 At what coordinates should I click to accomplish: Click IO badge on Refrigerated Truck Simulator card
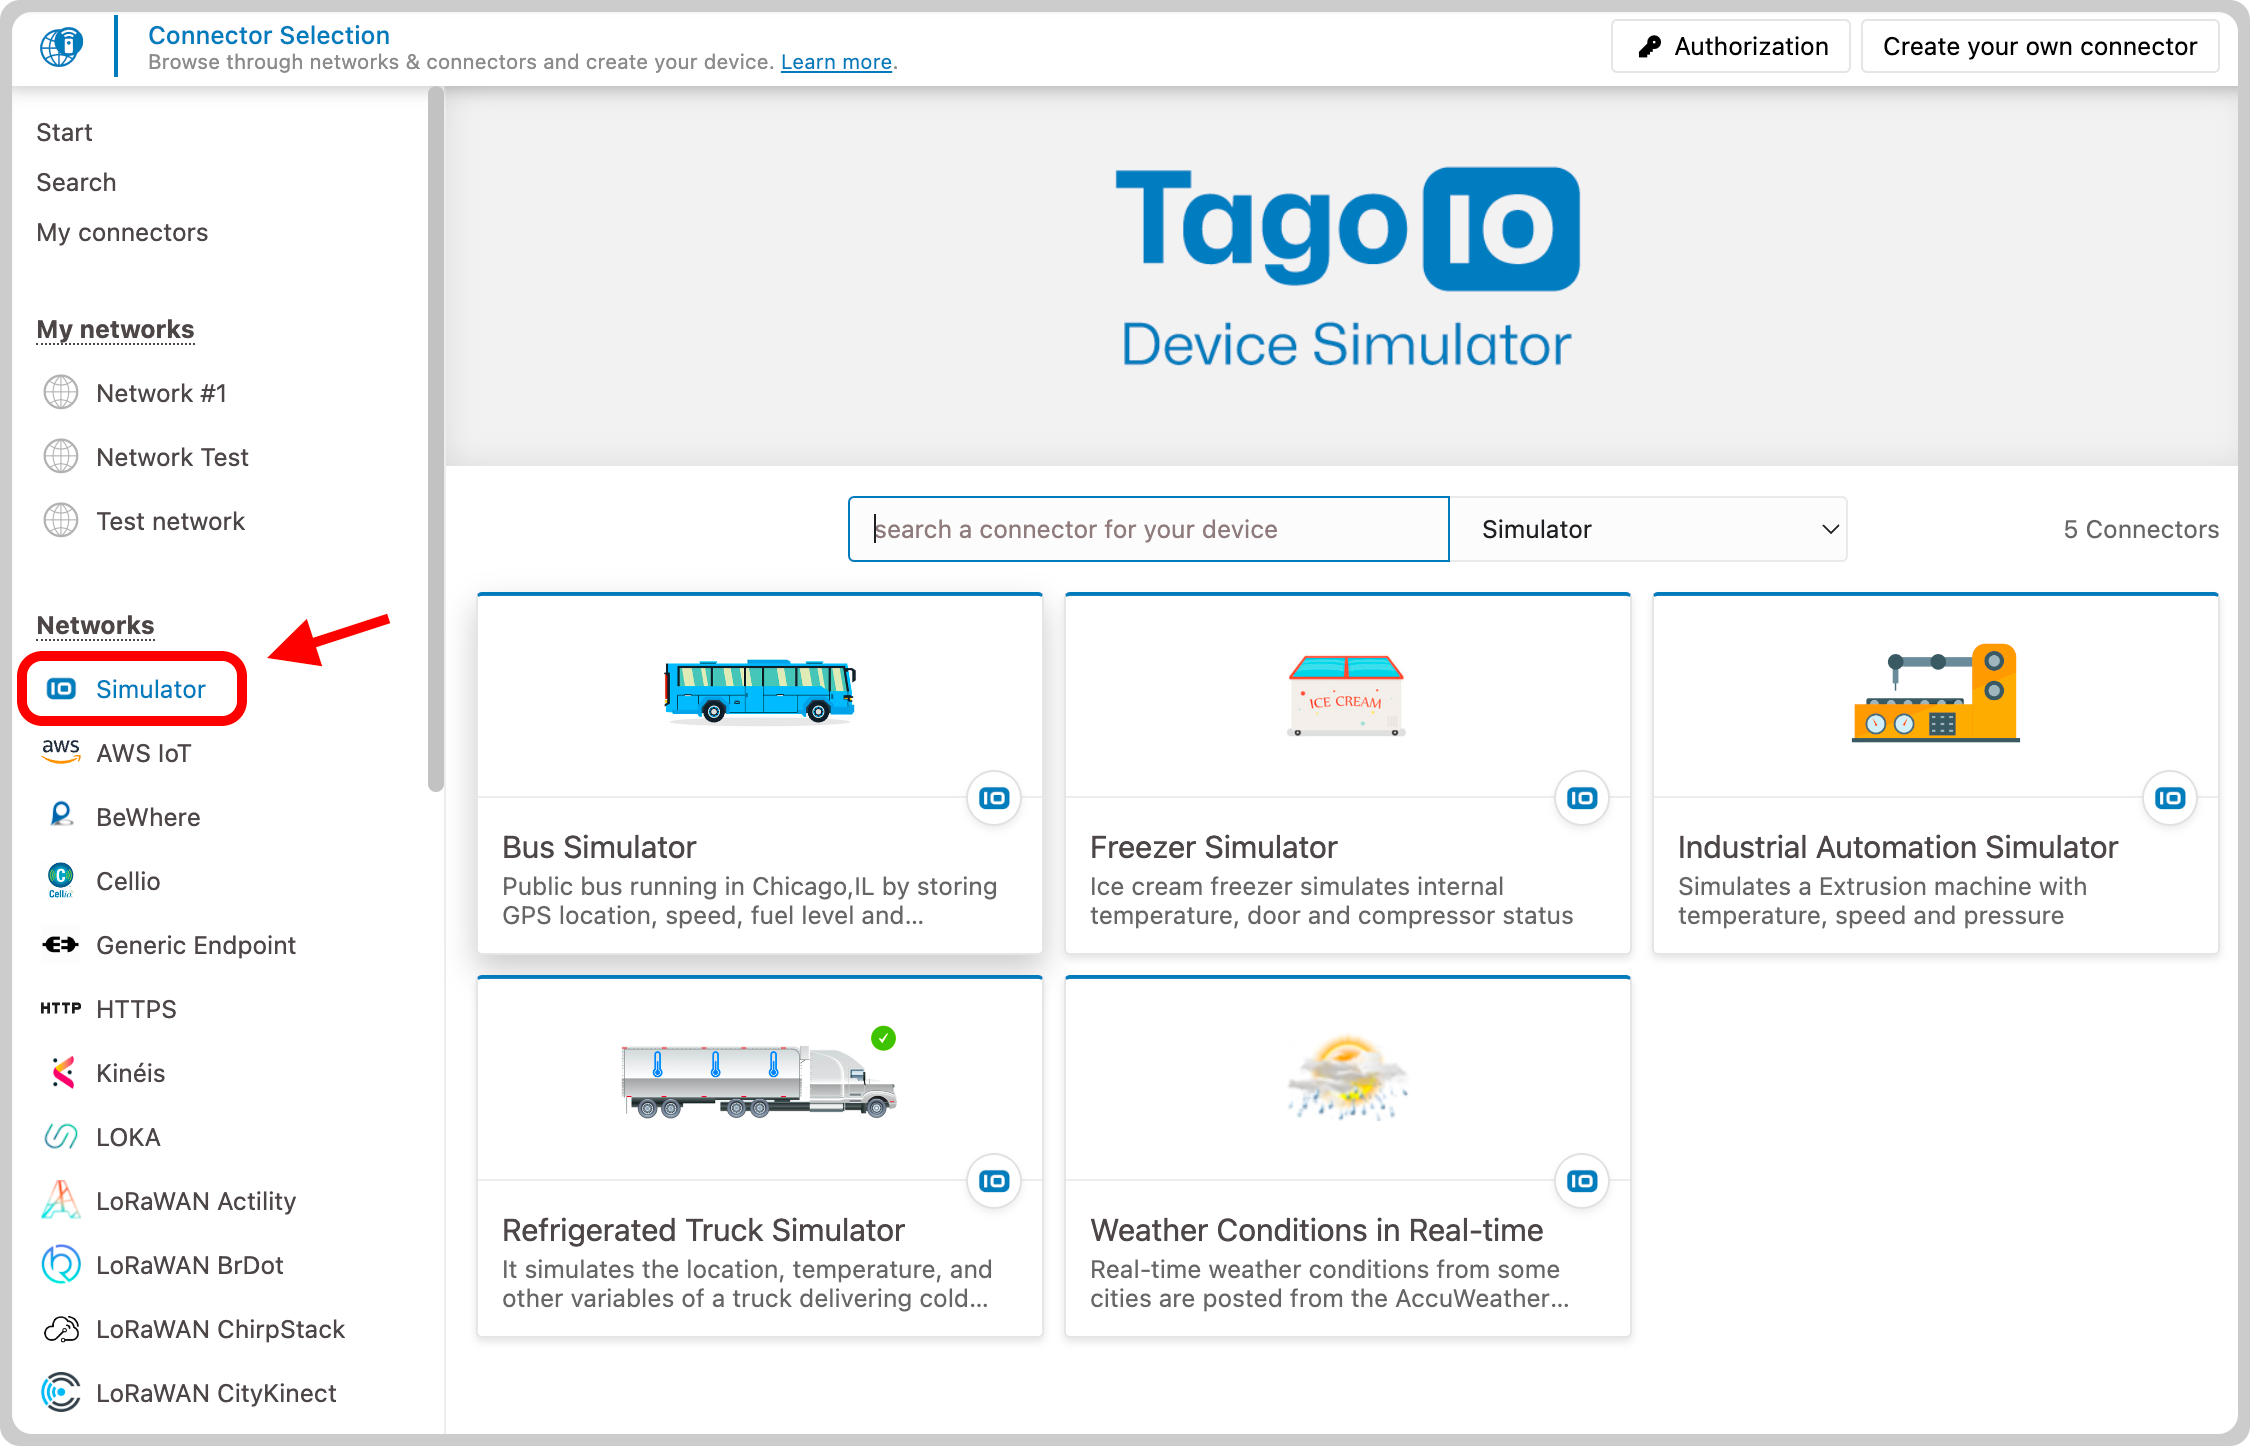(x=994, y=1181)
